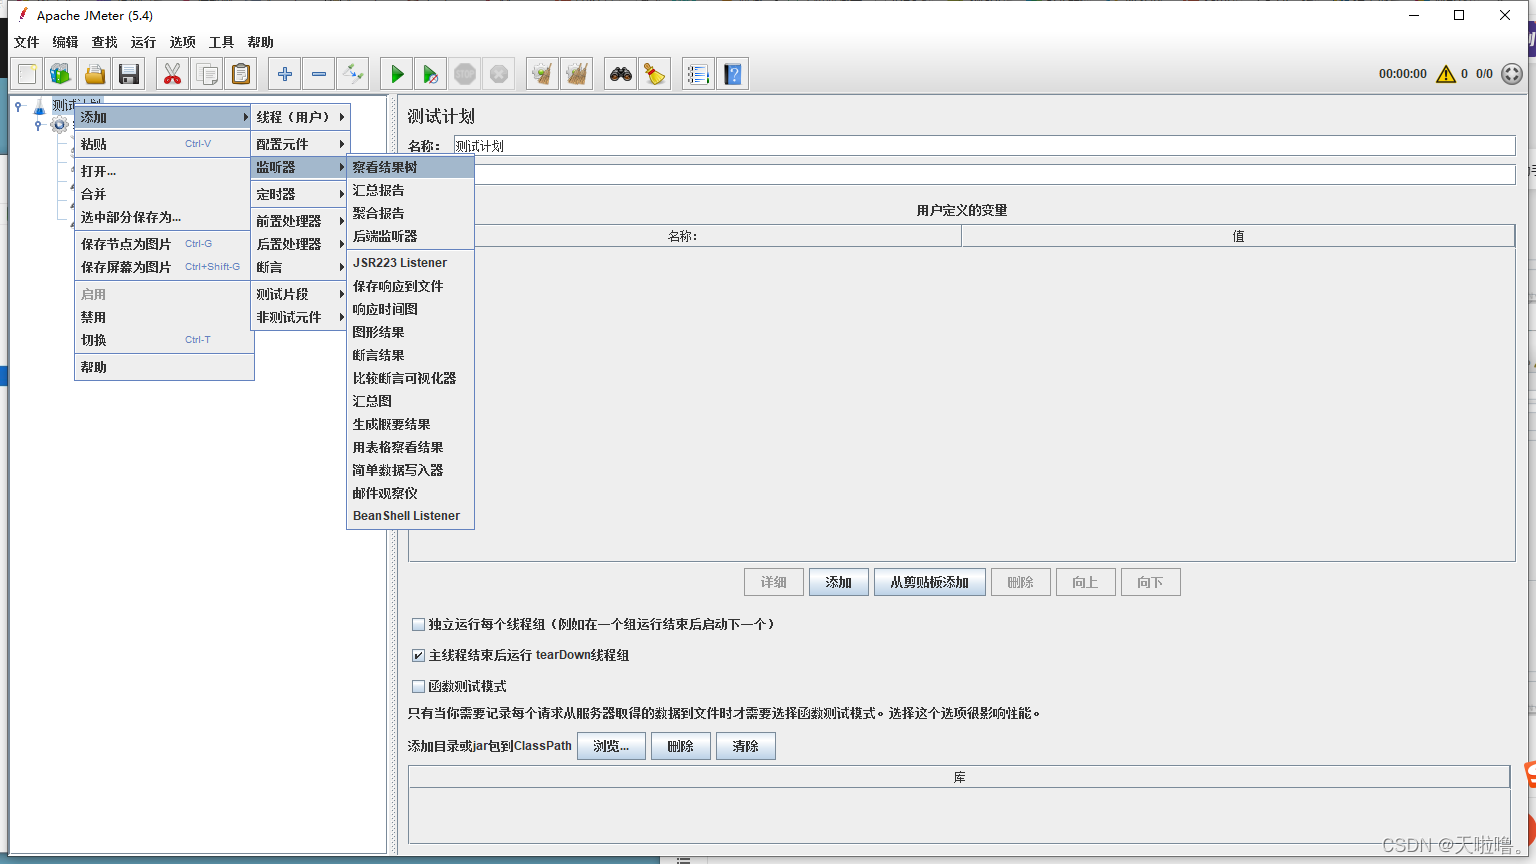Click the 库 table header

pos(959,777)
